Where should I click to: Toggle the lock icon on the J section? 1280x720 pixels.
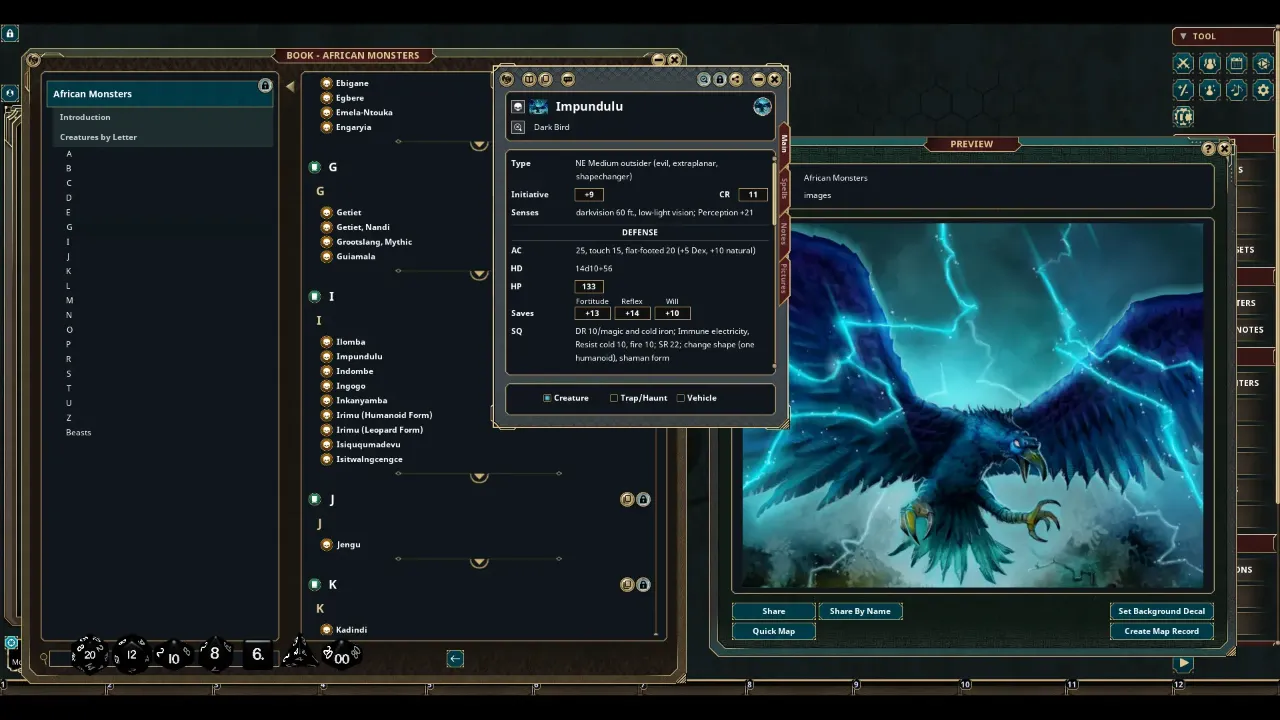(643, 499)
